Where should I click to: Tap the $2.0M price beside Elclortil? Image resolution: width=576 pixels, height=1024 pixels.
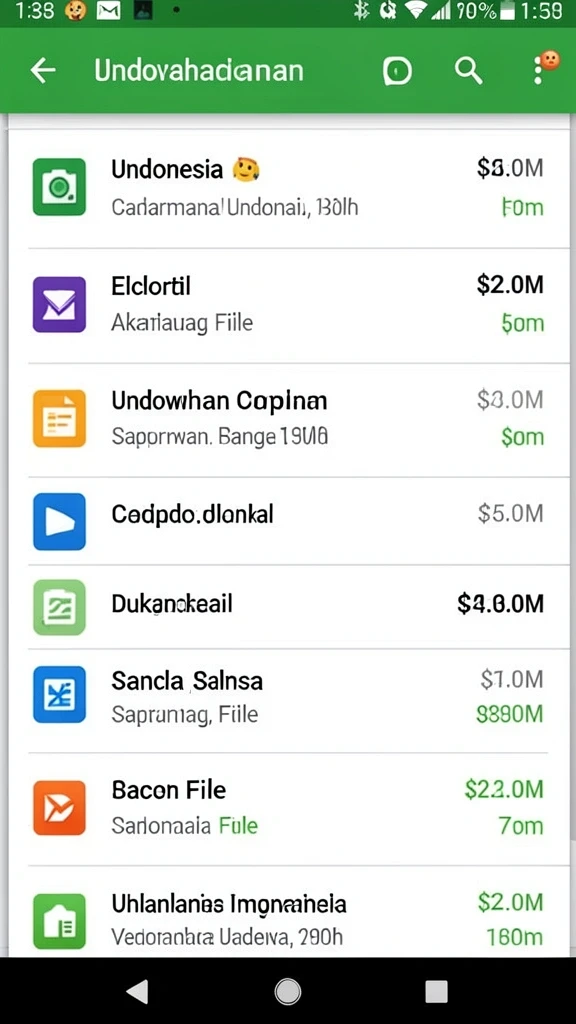(x=509, y=285)
